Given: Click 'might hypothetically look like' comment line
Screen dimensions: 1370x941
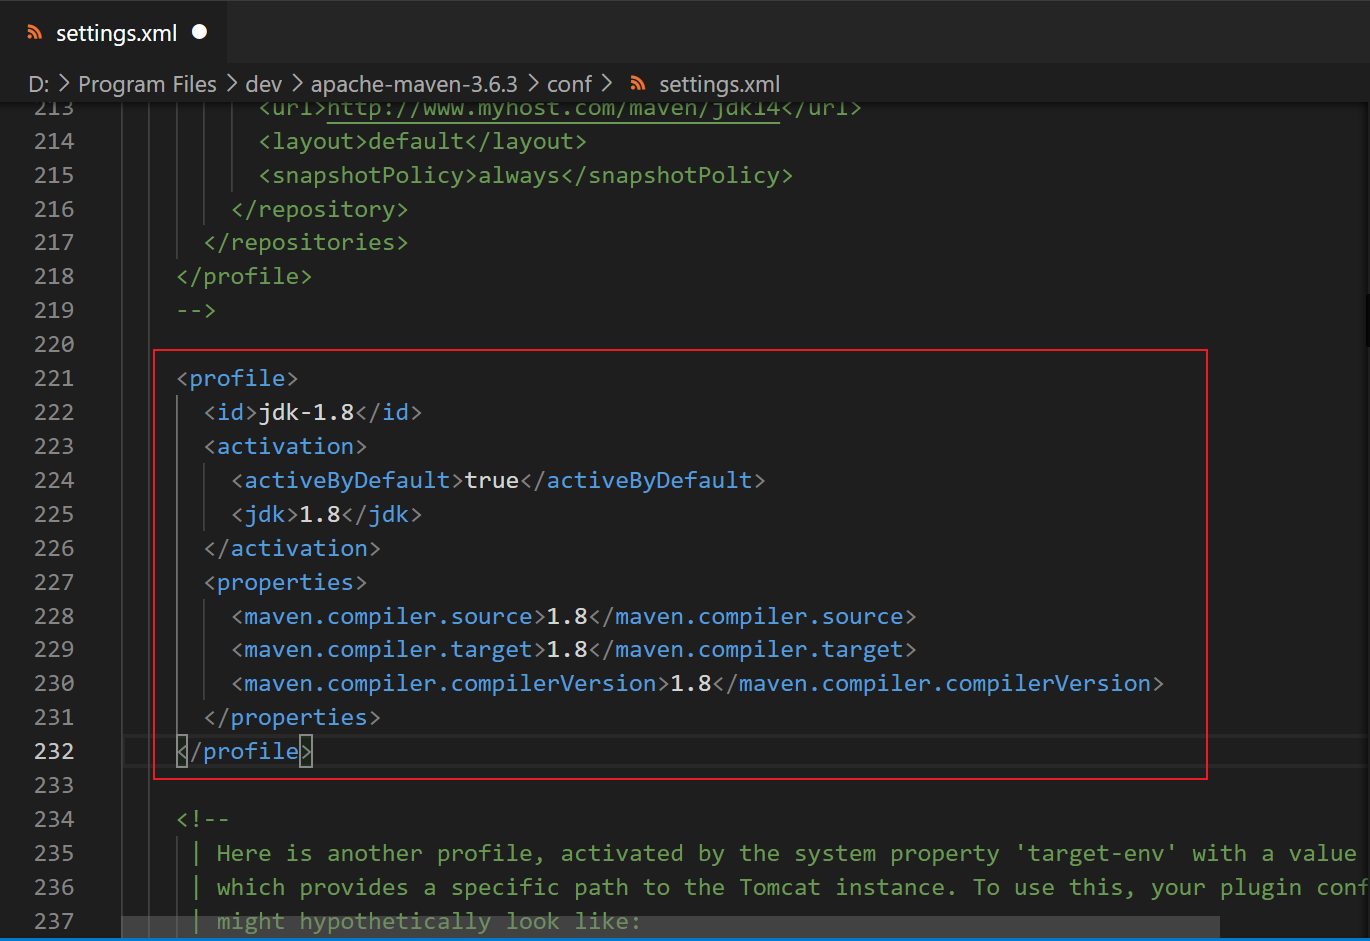Looking at the screenshot, I should point(429,921).
